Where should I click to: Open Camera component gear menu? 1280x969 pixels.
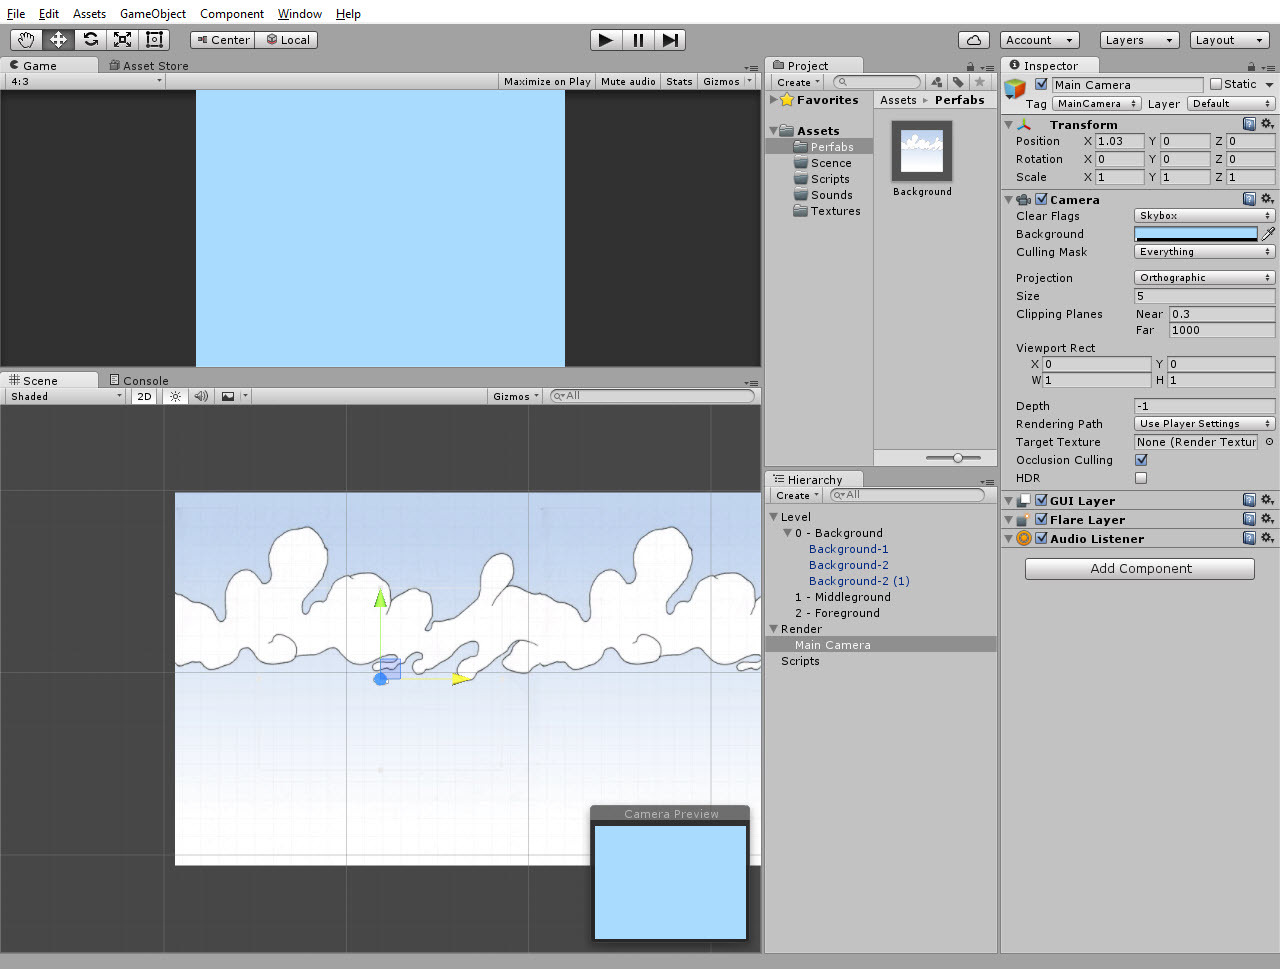coord(1267,199)
